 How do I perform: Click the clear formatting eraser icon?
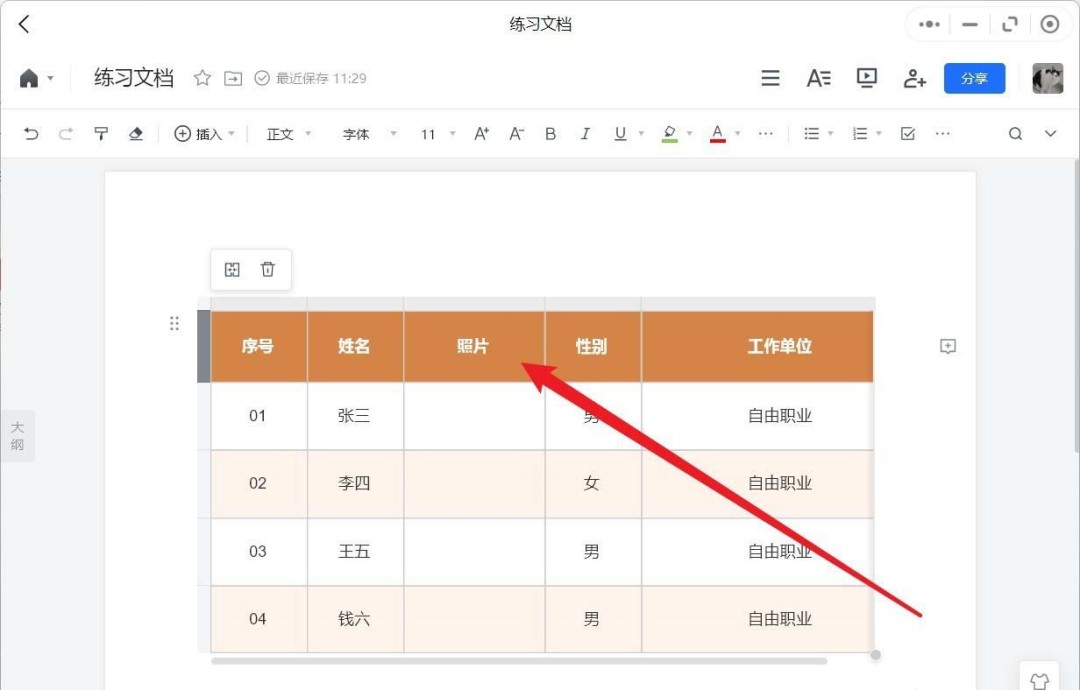[136, 132]
